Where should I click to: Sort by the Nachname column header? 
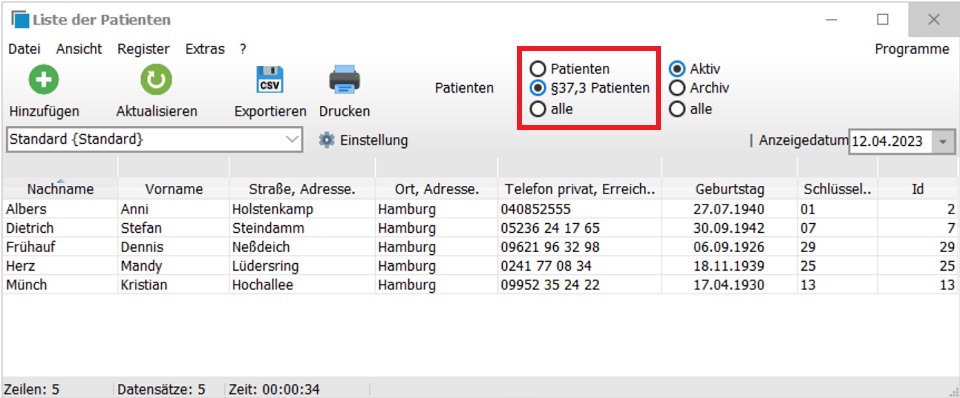[60, 189]
